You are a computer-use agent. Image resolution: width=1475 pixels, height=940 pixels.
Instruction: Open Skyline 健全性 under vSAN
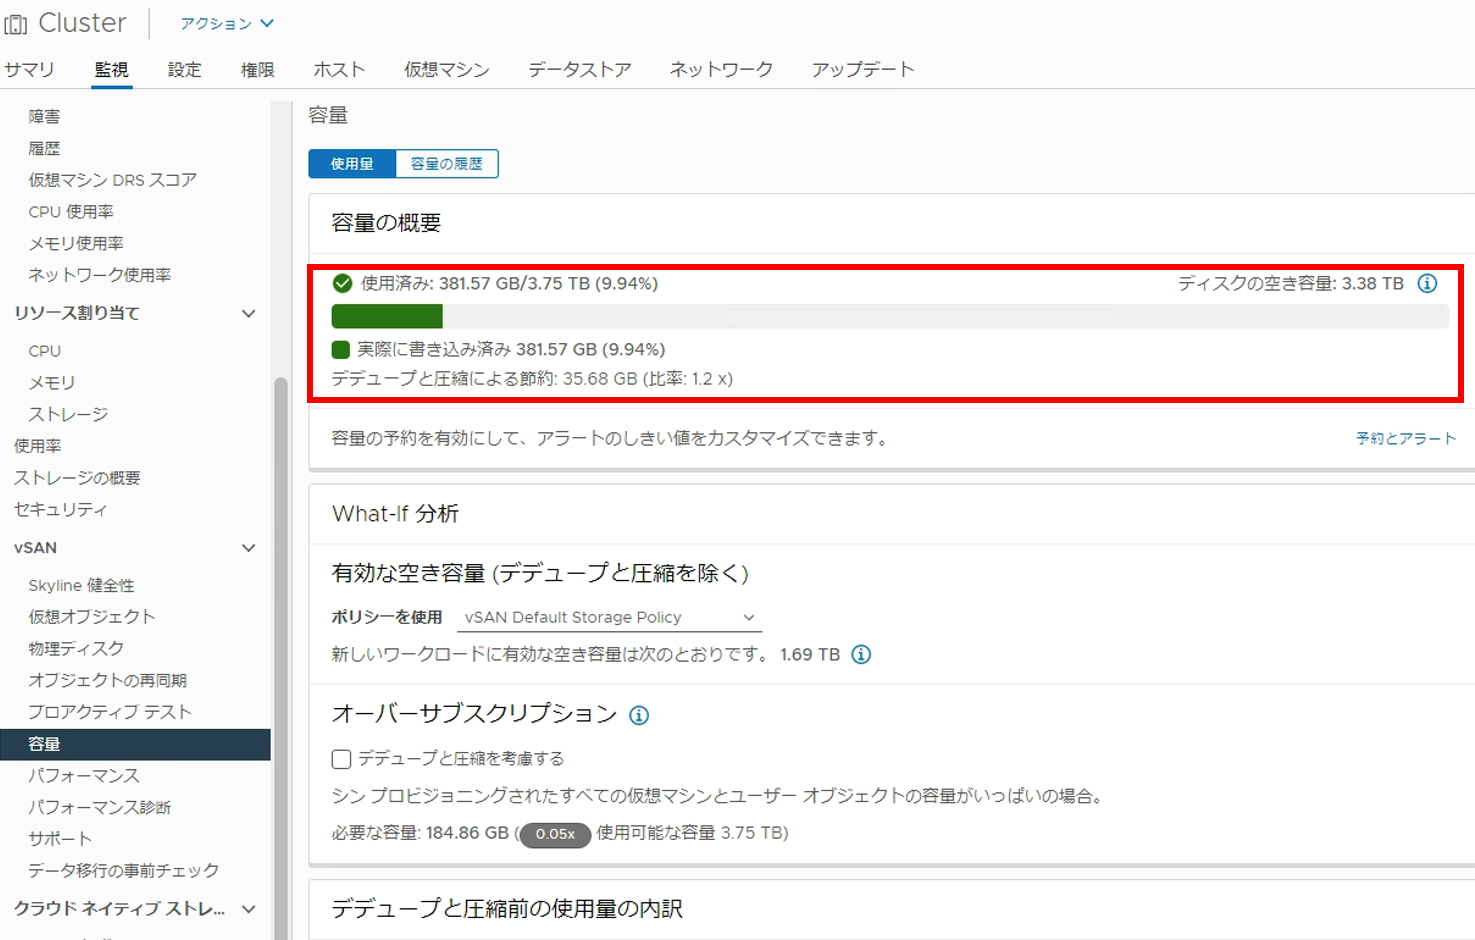point(81,586)
